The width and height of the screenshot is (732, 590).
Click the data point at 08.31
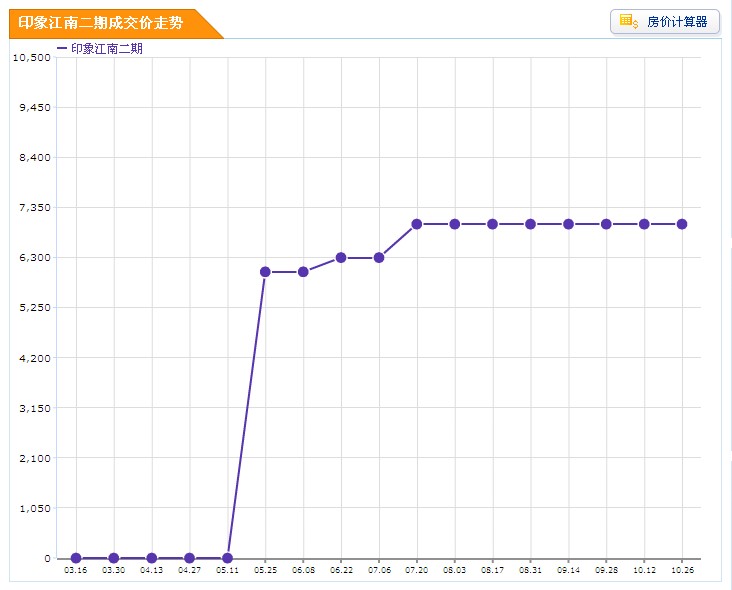[530, 224]
